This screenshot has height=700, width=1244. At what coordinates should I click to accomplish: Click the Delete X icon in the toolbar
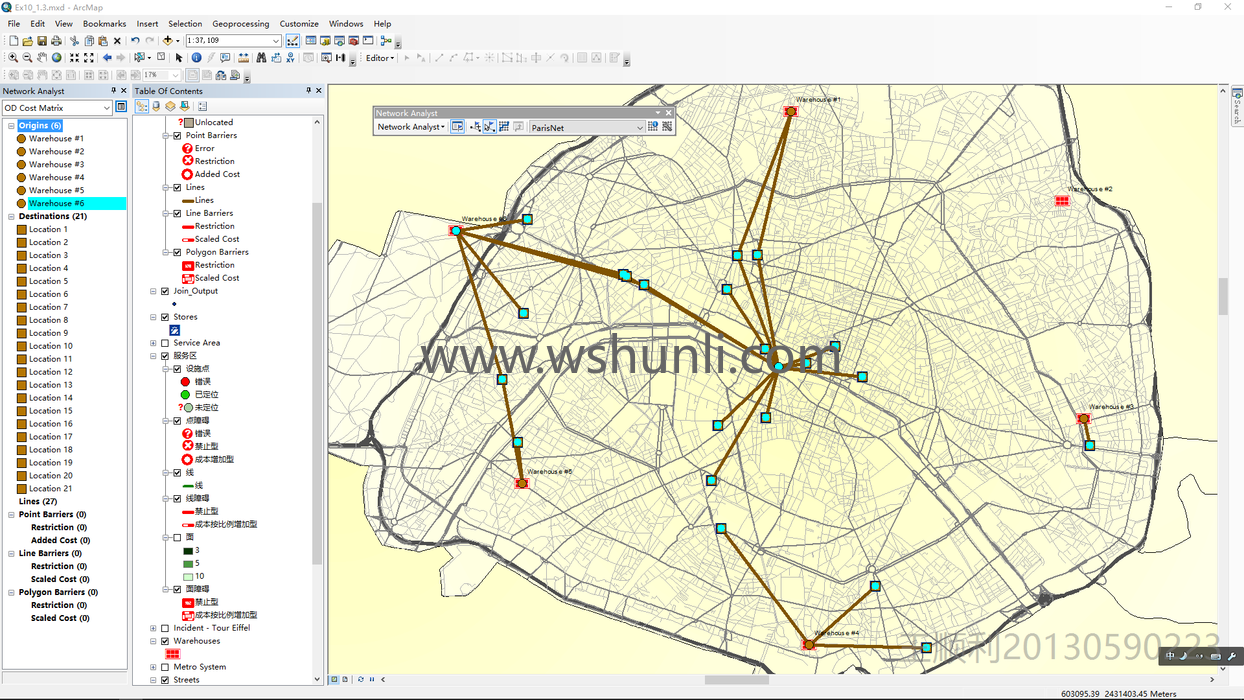[117, 41]
